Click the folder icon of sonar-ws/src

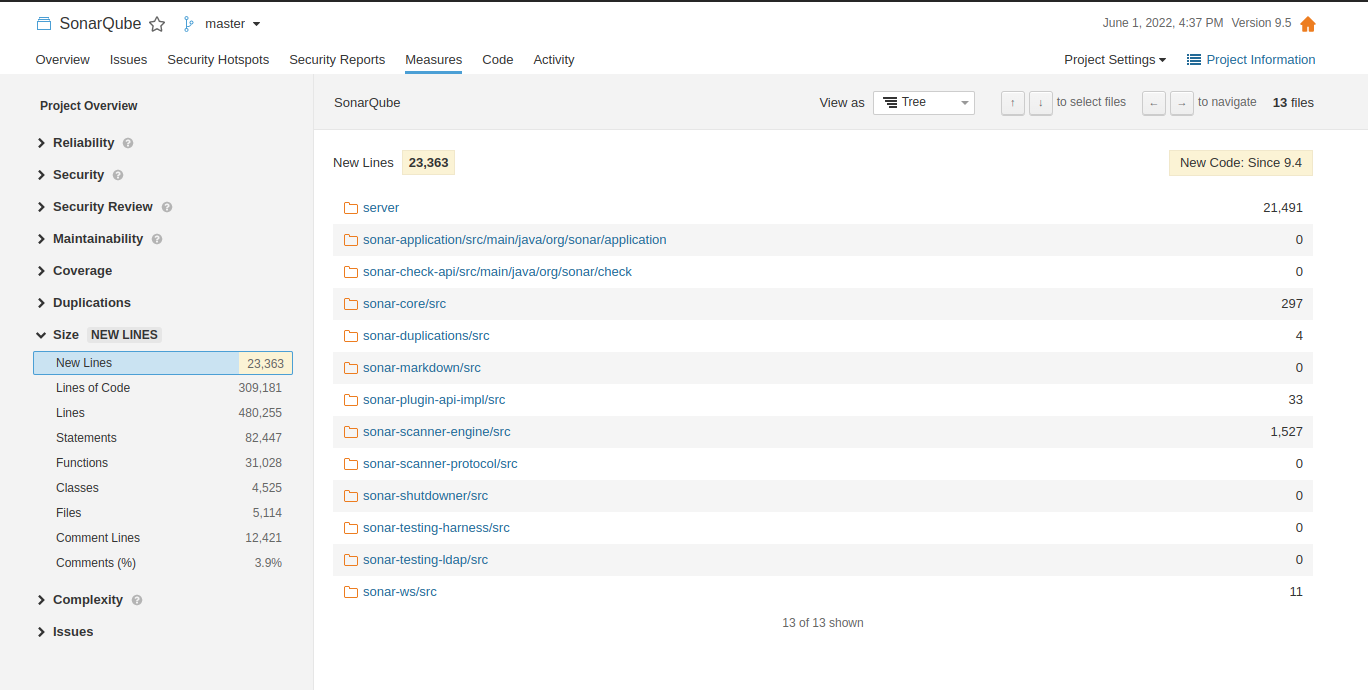click(x=351, y=592)
